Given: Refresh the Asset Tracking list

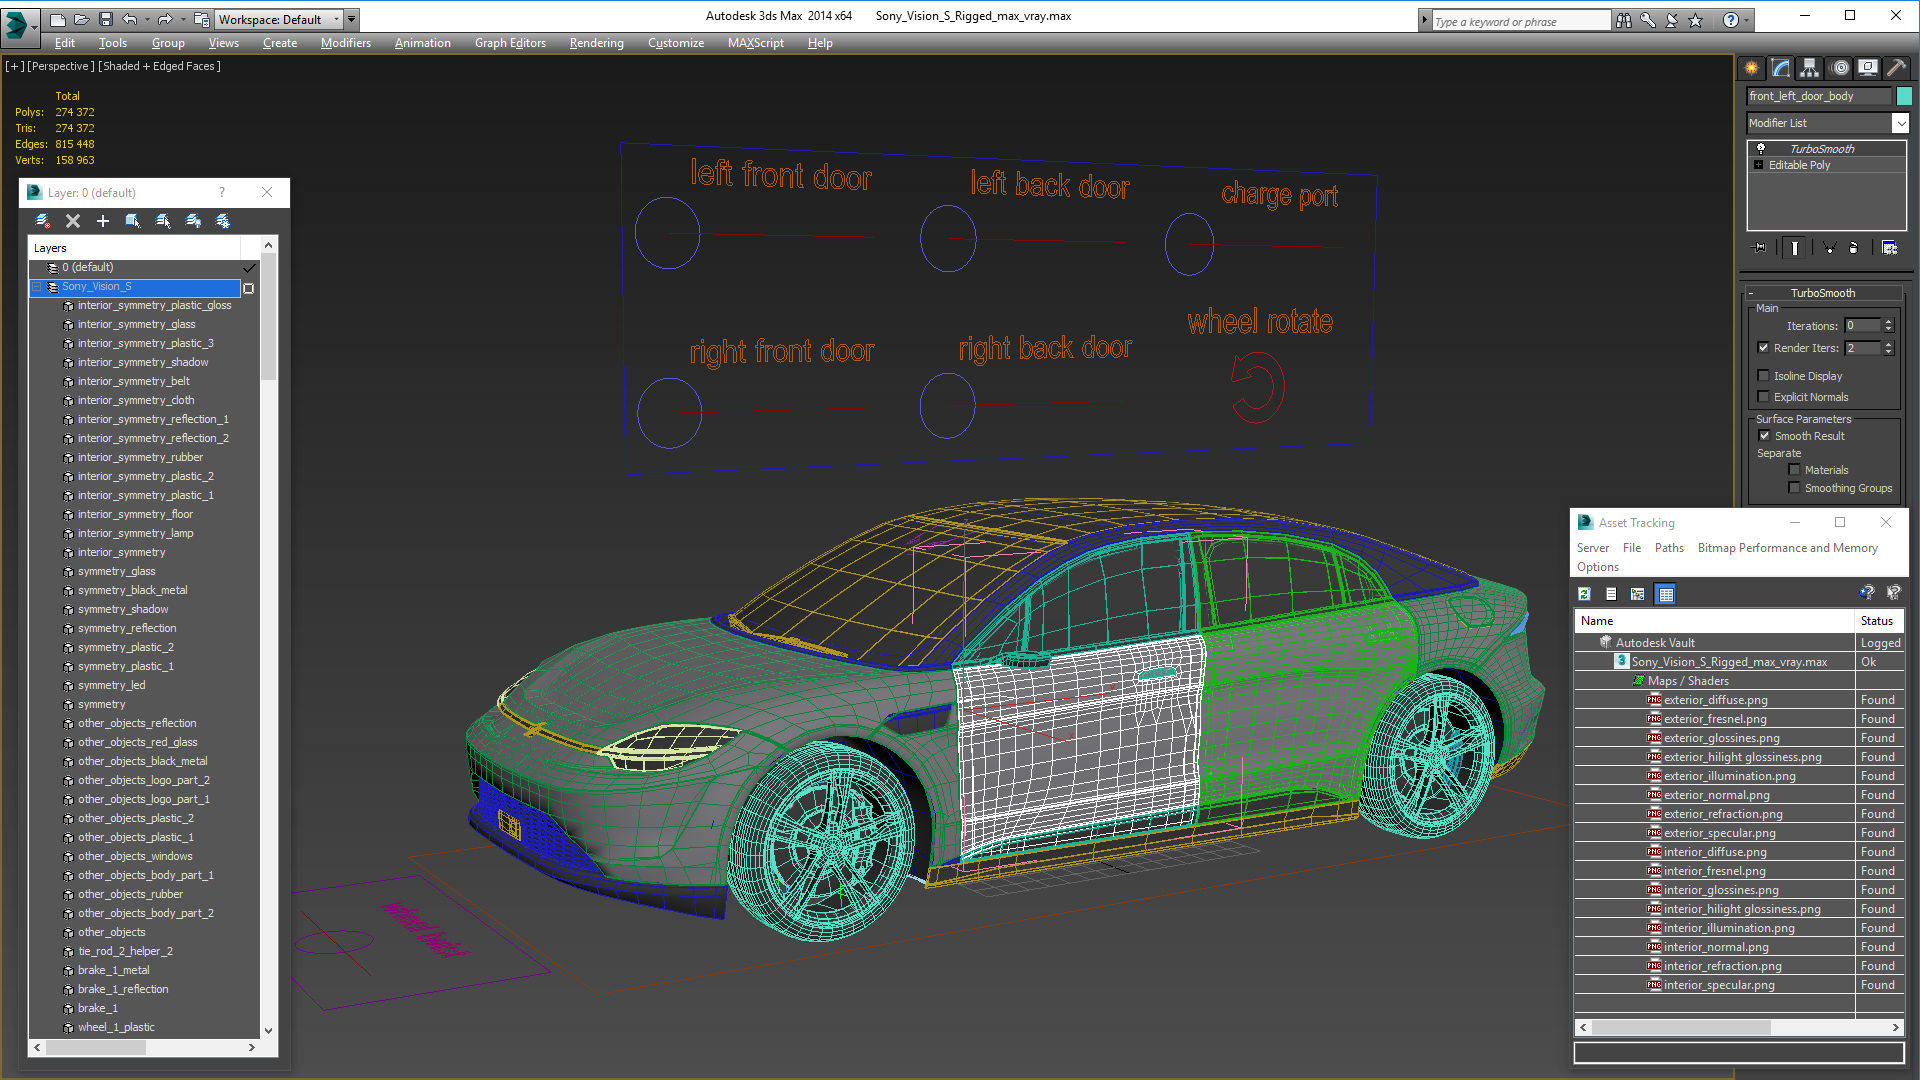Looking at the screenshot, I should (1585, 594).
